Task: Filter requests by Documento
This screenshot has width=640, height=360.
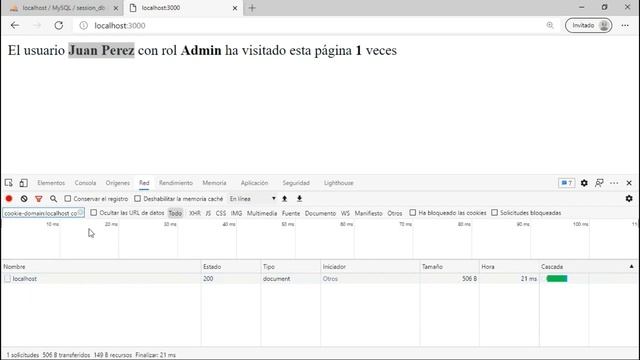Action: [320, 213]
